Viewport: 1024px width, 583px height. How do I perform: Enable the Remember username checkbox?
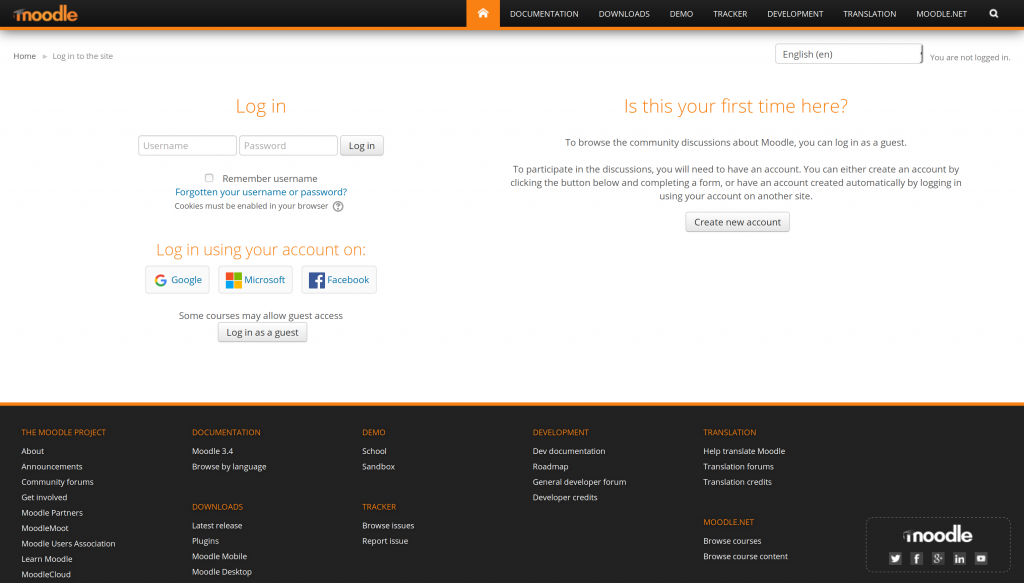pos(209,177)
